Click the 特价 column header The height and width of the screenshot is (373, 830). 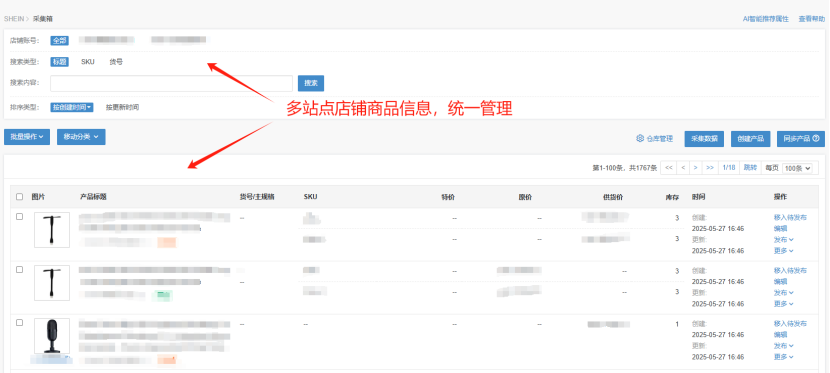click(x=448, y=197)
